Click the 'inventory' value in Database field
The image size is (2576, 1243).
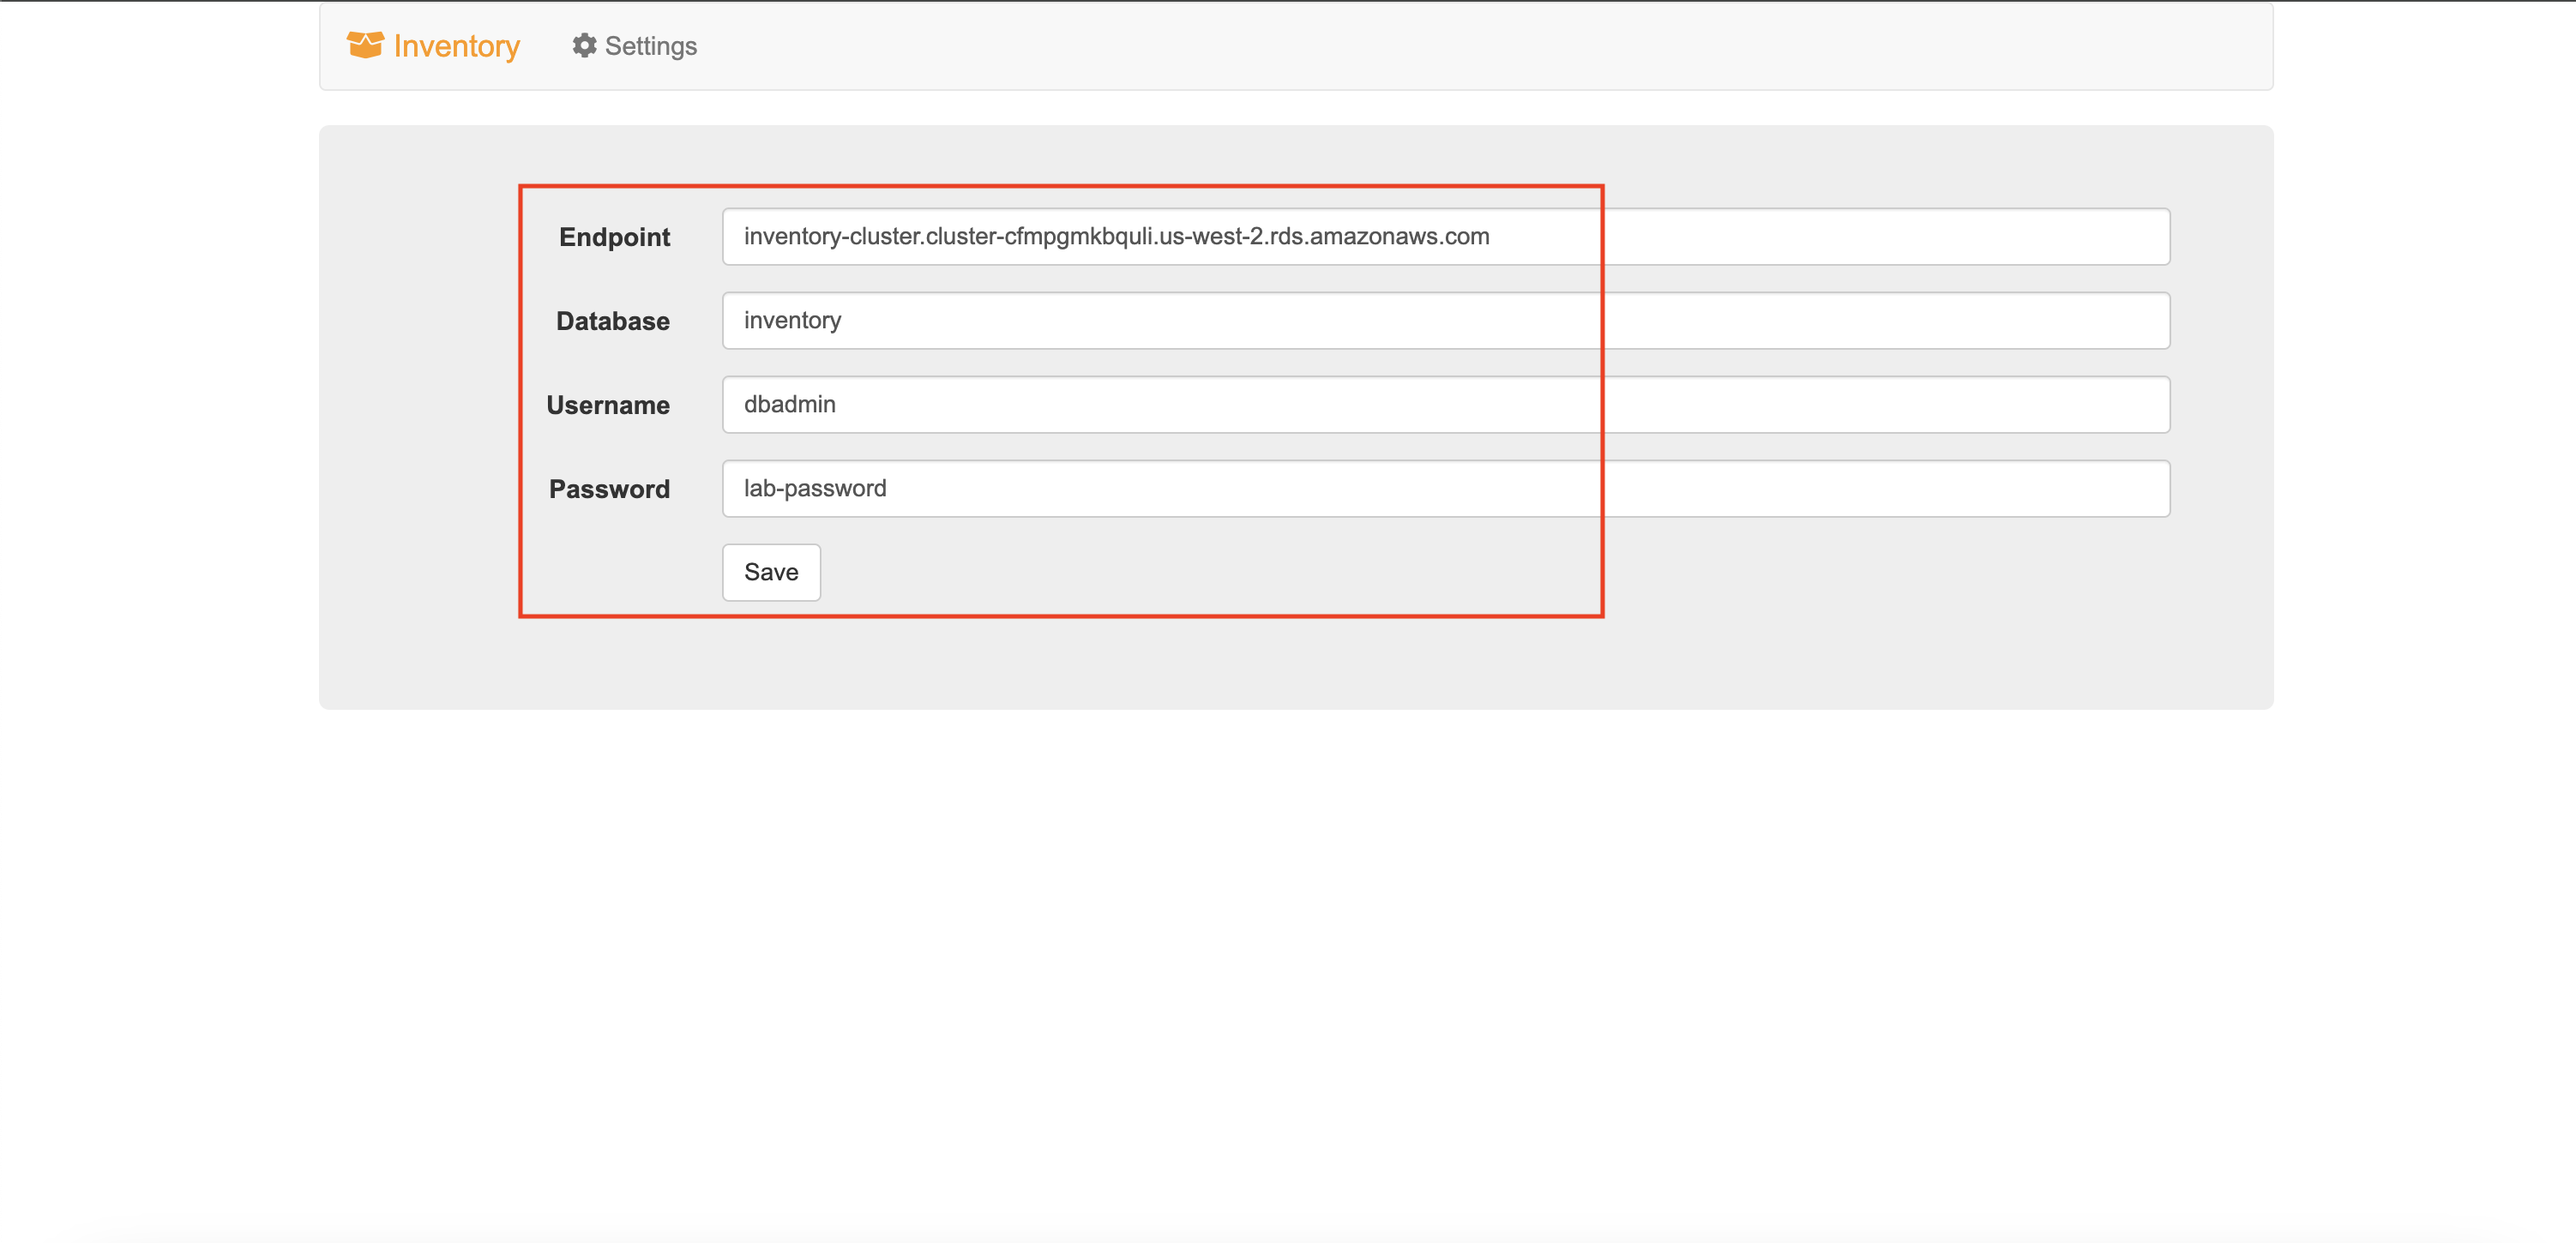[x=792, y=321]
